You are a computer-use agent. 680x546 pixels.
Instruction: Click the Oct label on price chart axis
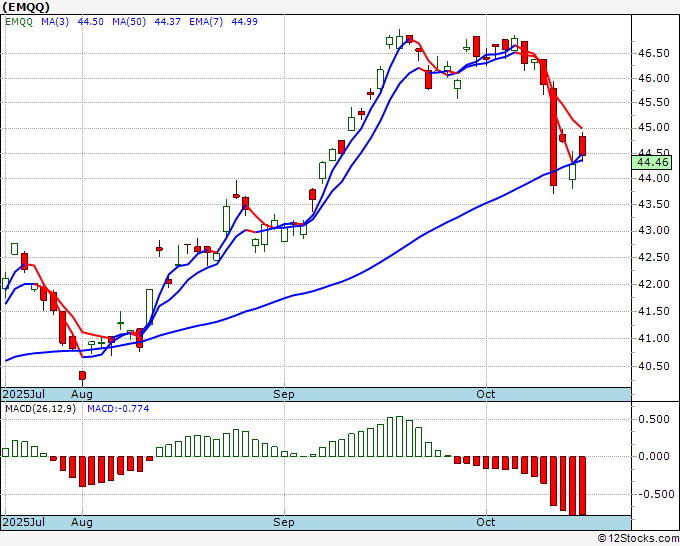[x=485, y=394]
